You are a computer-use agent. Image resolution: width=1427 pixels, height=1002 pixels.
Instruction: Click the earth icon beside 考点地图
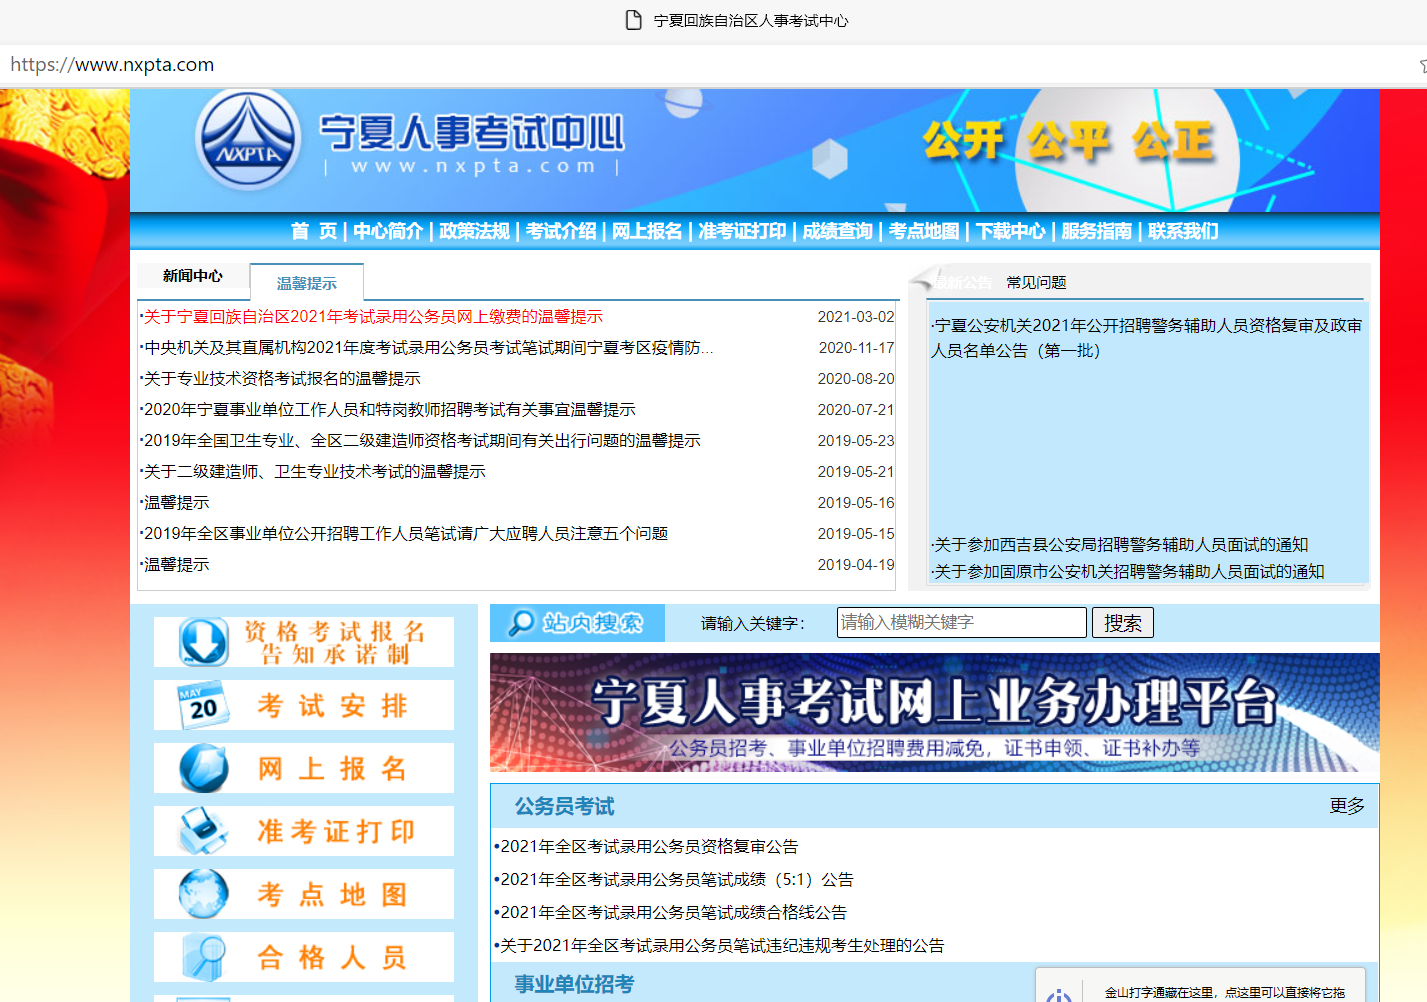coord(204,894)
